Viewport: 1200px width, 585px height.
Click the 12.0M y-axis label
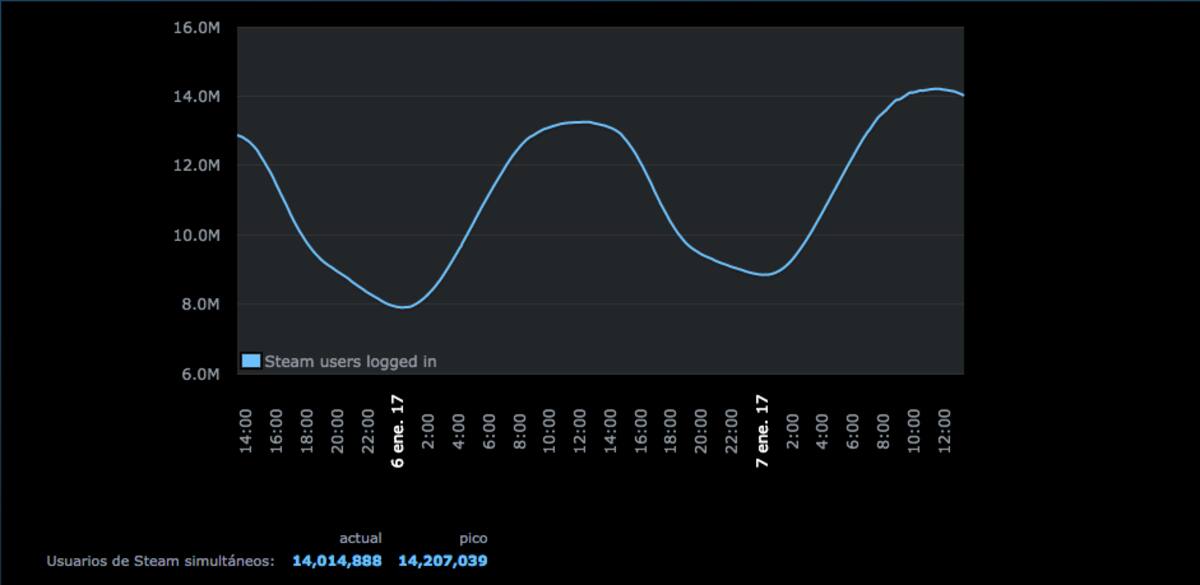click(196, 166)
